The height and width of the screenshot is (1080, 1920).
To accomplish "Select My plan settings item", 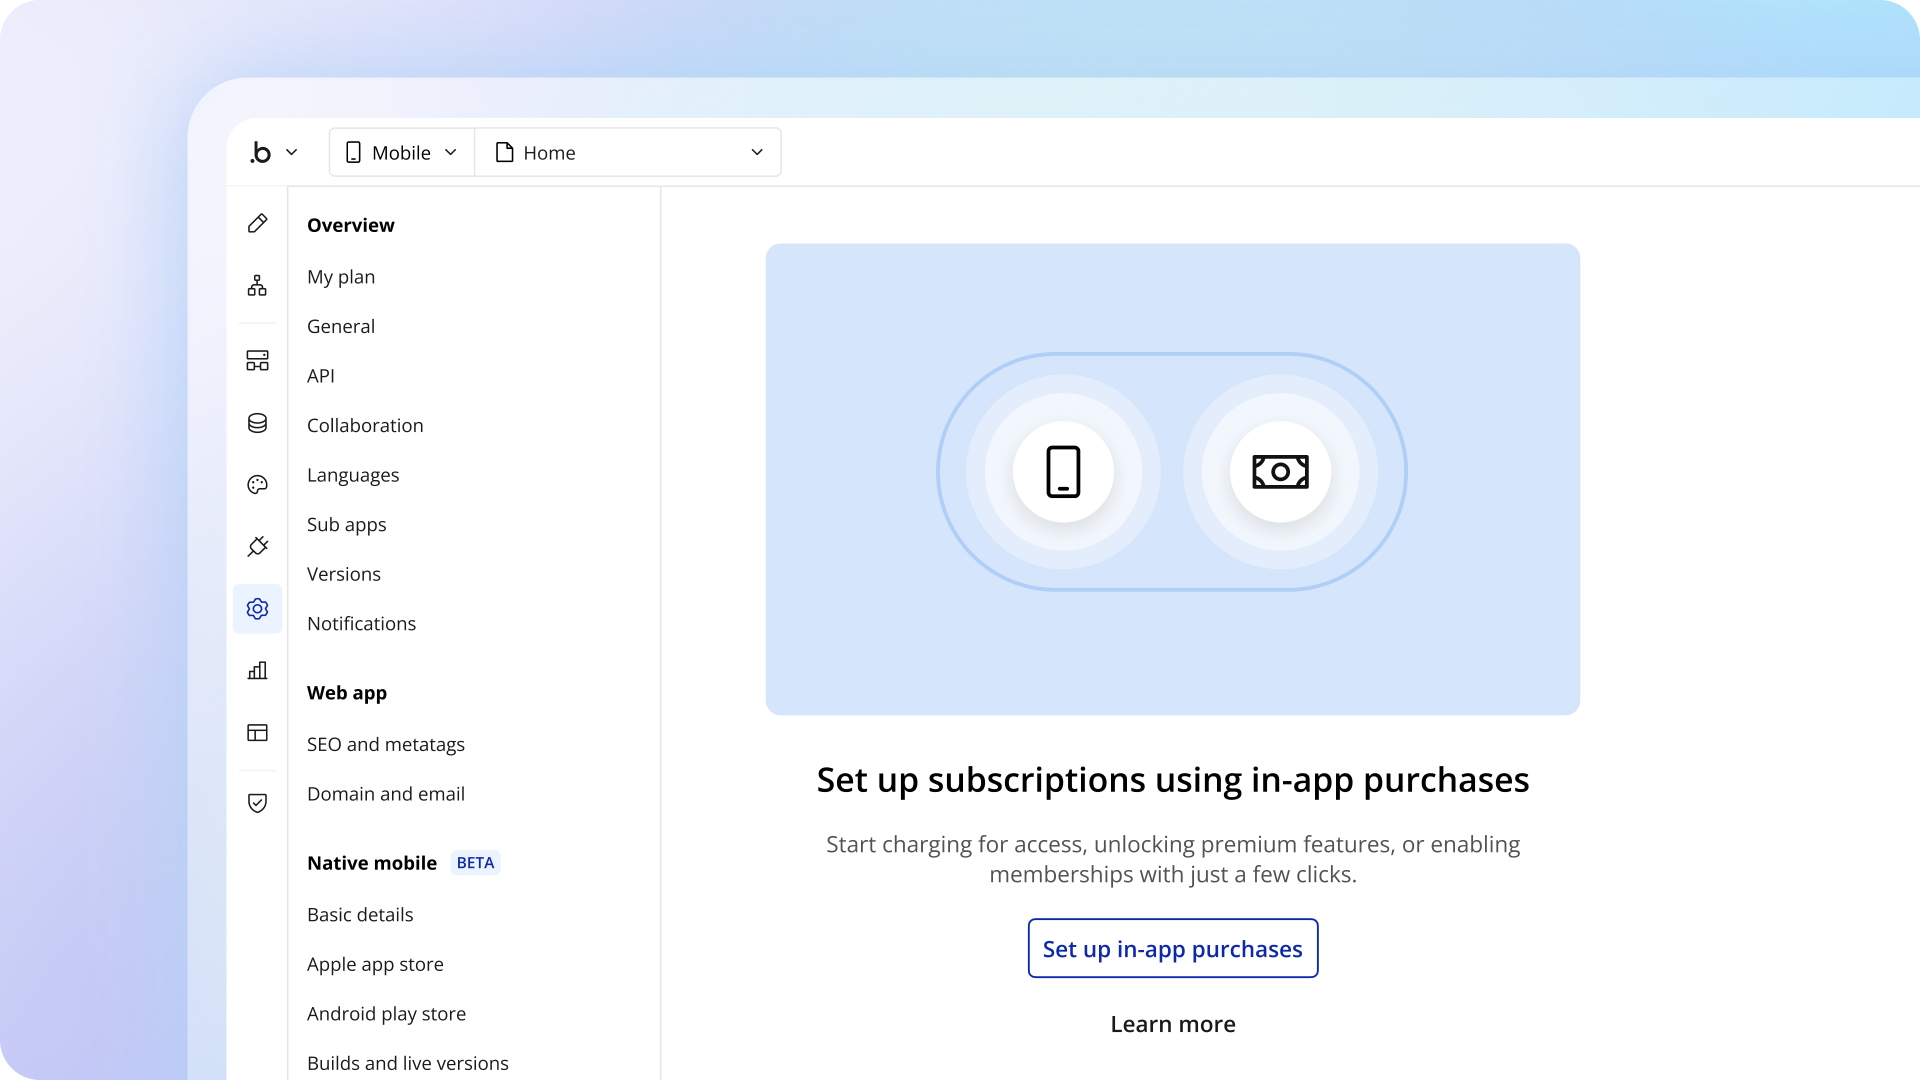I will (341, 277).
